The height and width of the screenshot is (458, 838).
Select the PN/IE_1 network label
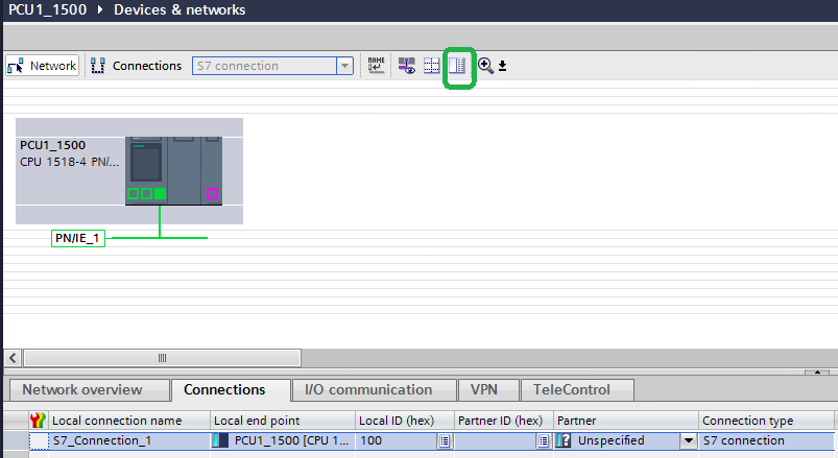[x=78, y=238]
